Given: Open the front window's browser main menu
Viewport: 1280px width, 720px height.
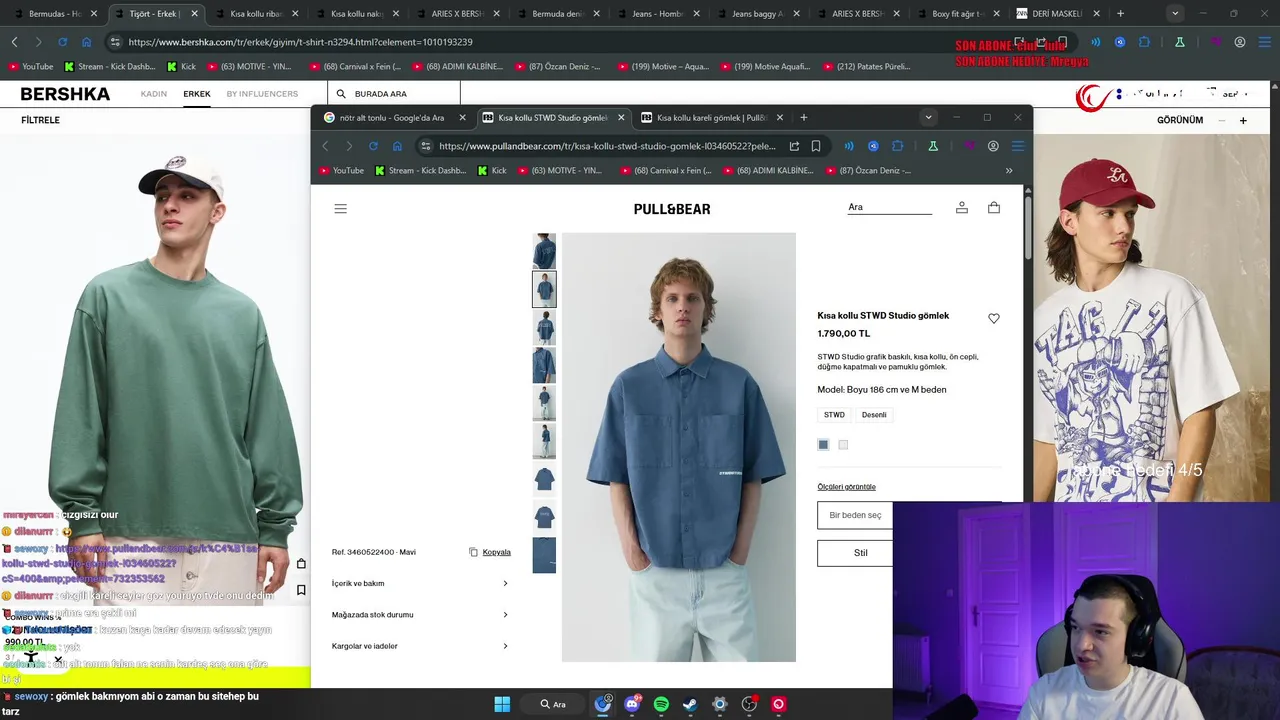Looking at the screenshot, I should 1018,146.
